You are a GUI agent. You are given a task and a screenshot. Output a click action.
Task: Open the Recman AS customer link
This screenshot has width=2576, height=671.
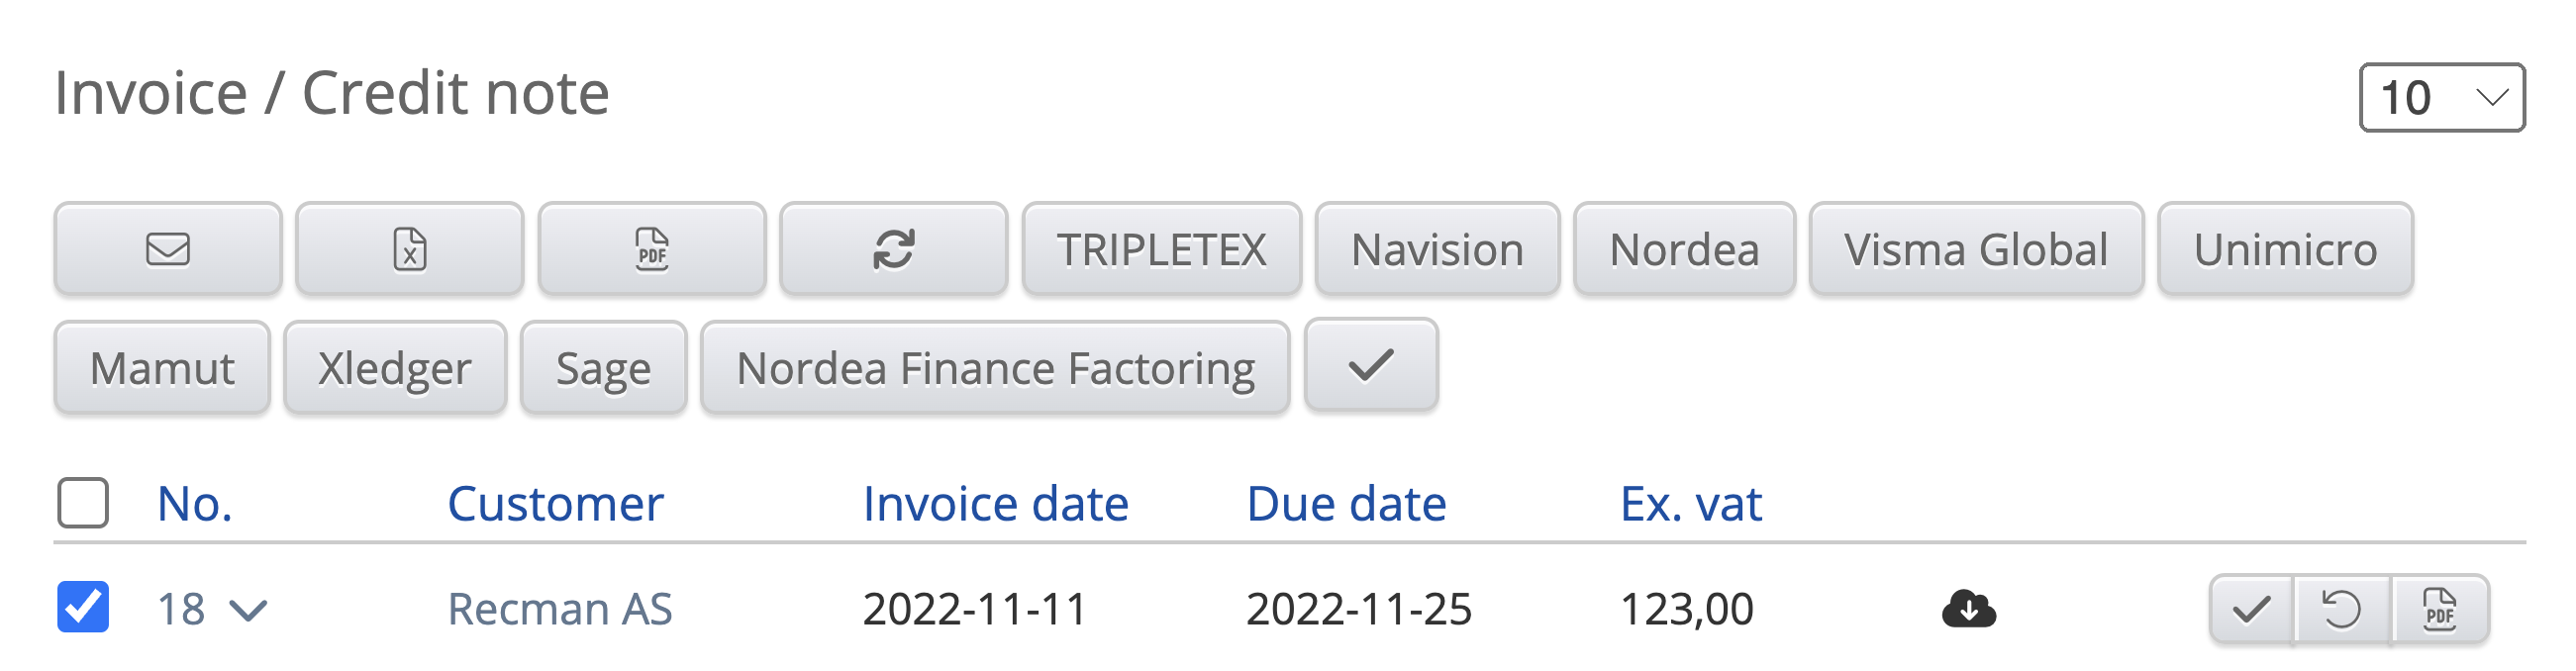point(559,609)
